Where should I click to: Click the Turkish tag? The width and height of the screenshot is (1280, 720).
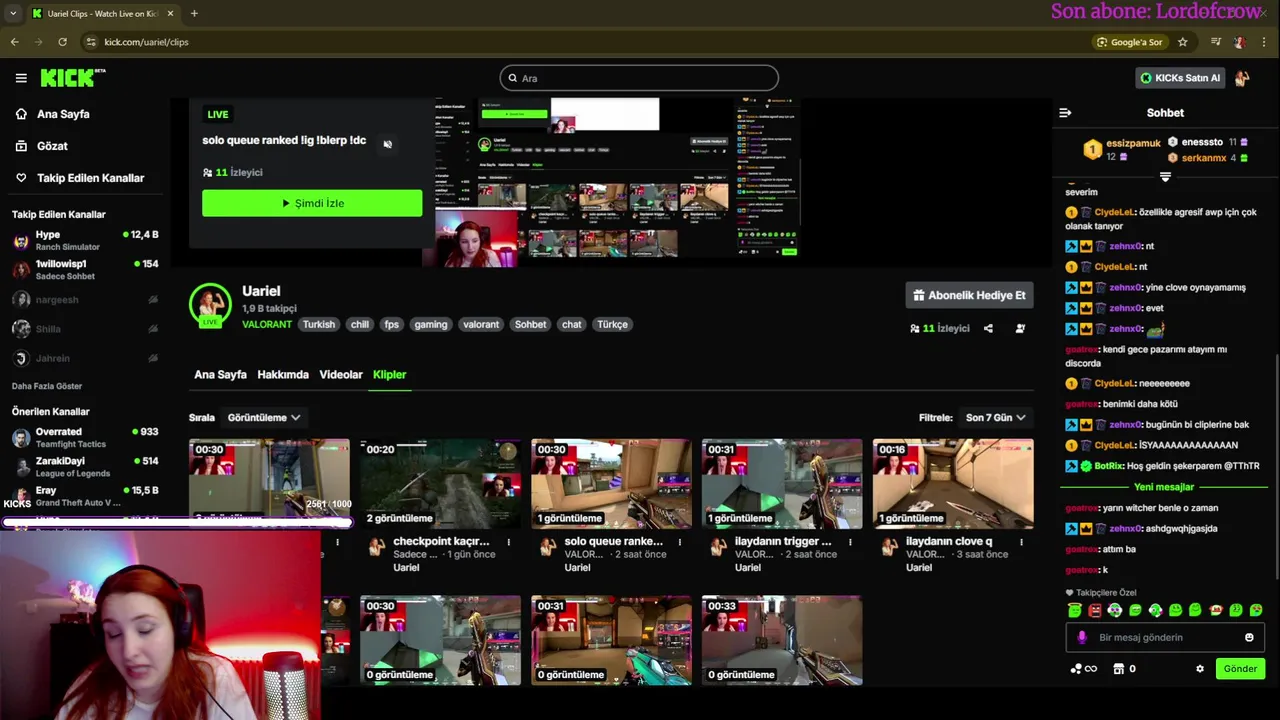coord(319,324)
